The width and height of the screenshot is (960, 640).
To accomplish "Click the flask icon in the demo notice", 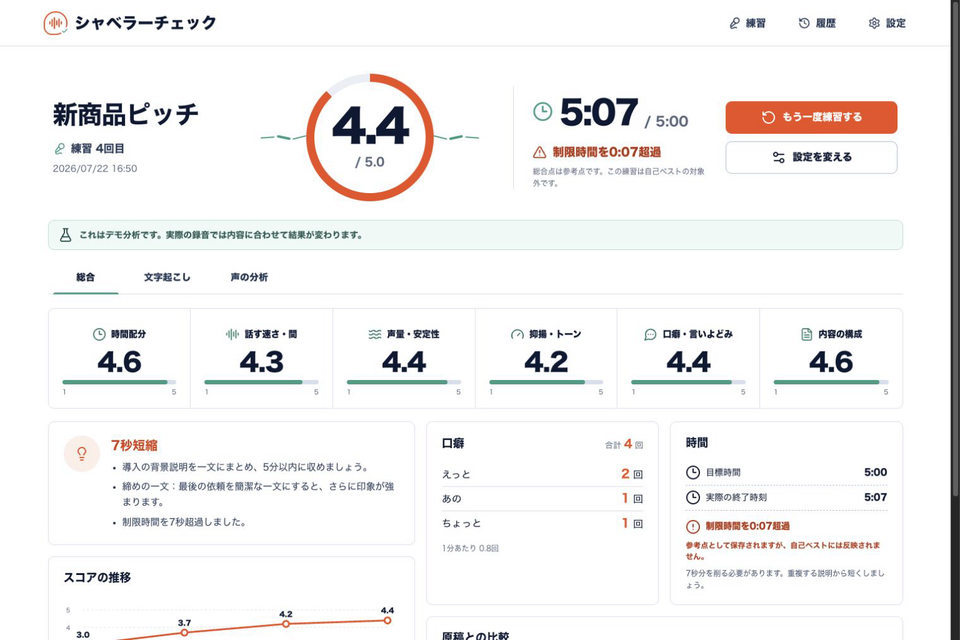I will coord(66,235).
